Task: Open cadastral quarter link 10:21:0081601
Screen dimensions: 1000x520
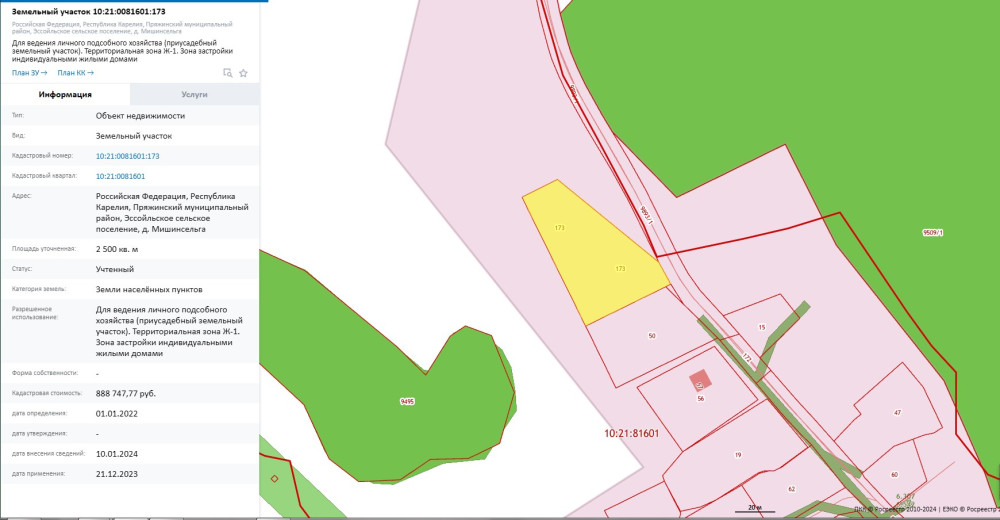Action: [120, 176]
